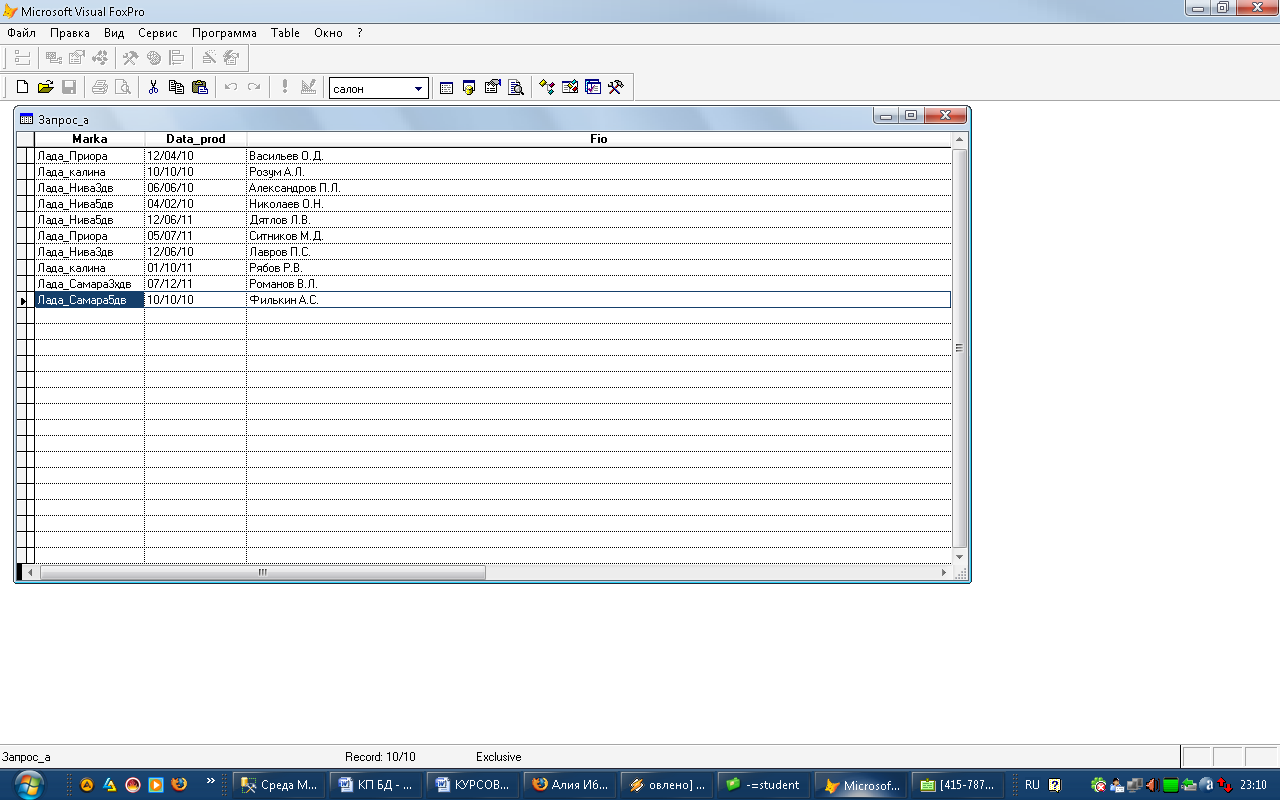Select the Розум А.Л. cell
The height and width of the screenshot is (800, 1280).
(598, 172)
